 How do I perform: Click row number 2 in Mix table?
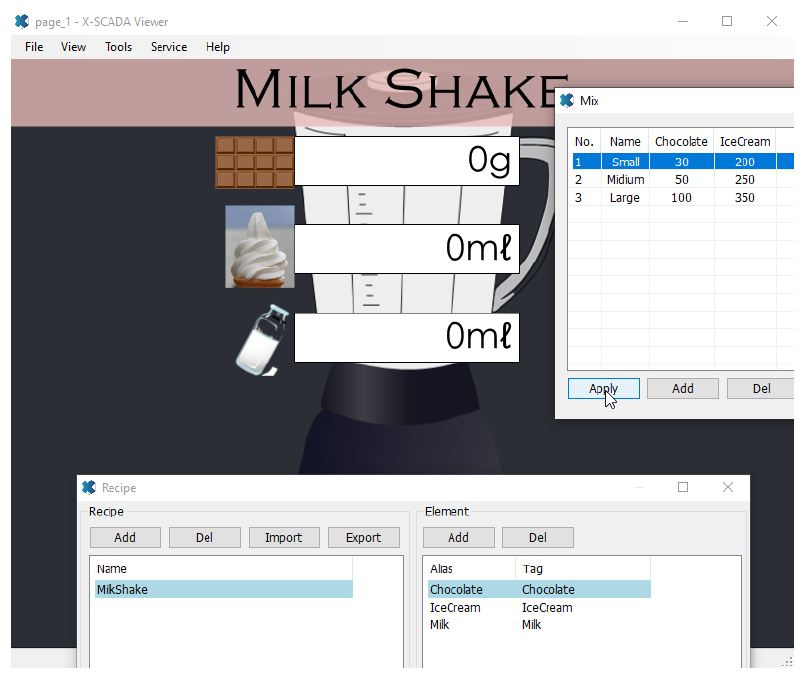(579, 179)
